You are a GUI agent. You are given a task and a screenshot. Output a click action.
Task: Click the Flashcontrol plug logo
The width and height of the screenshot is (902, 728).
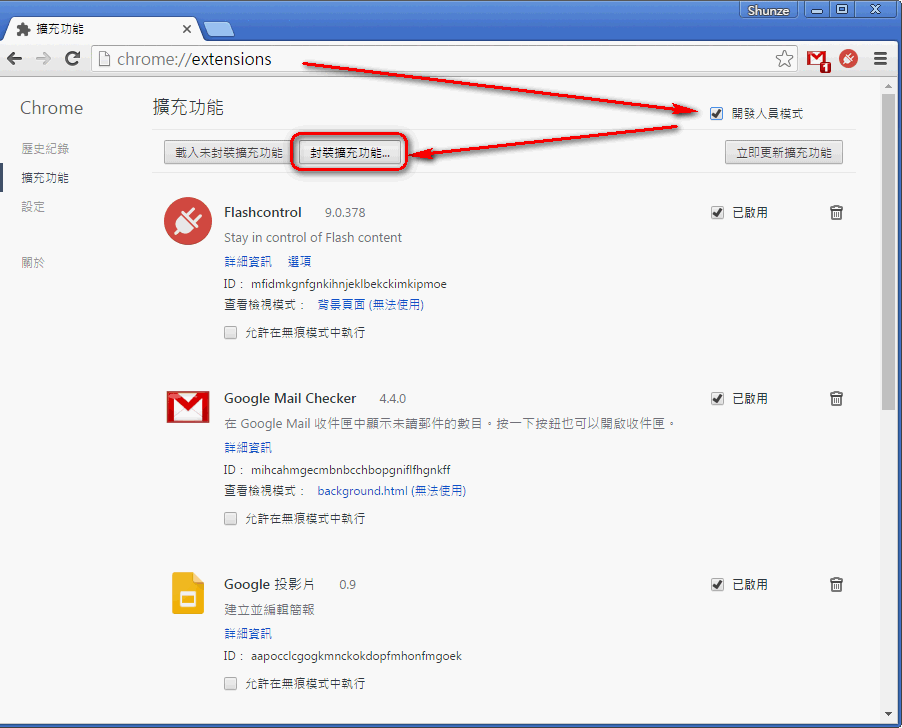click(x=188, y=221)
